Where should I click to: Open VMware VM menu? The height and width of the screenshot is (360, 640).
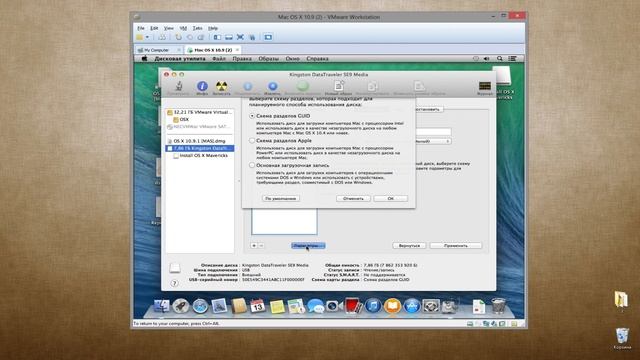(183, 28)
